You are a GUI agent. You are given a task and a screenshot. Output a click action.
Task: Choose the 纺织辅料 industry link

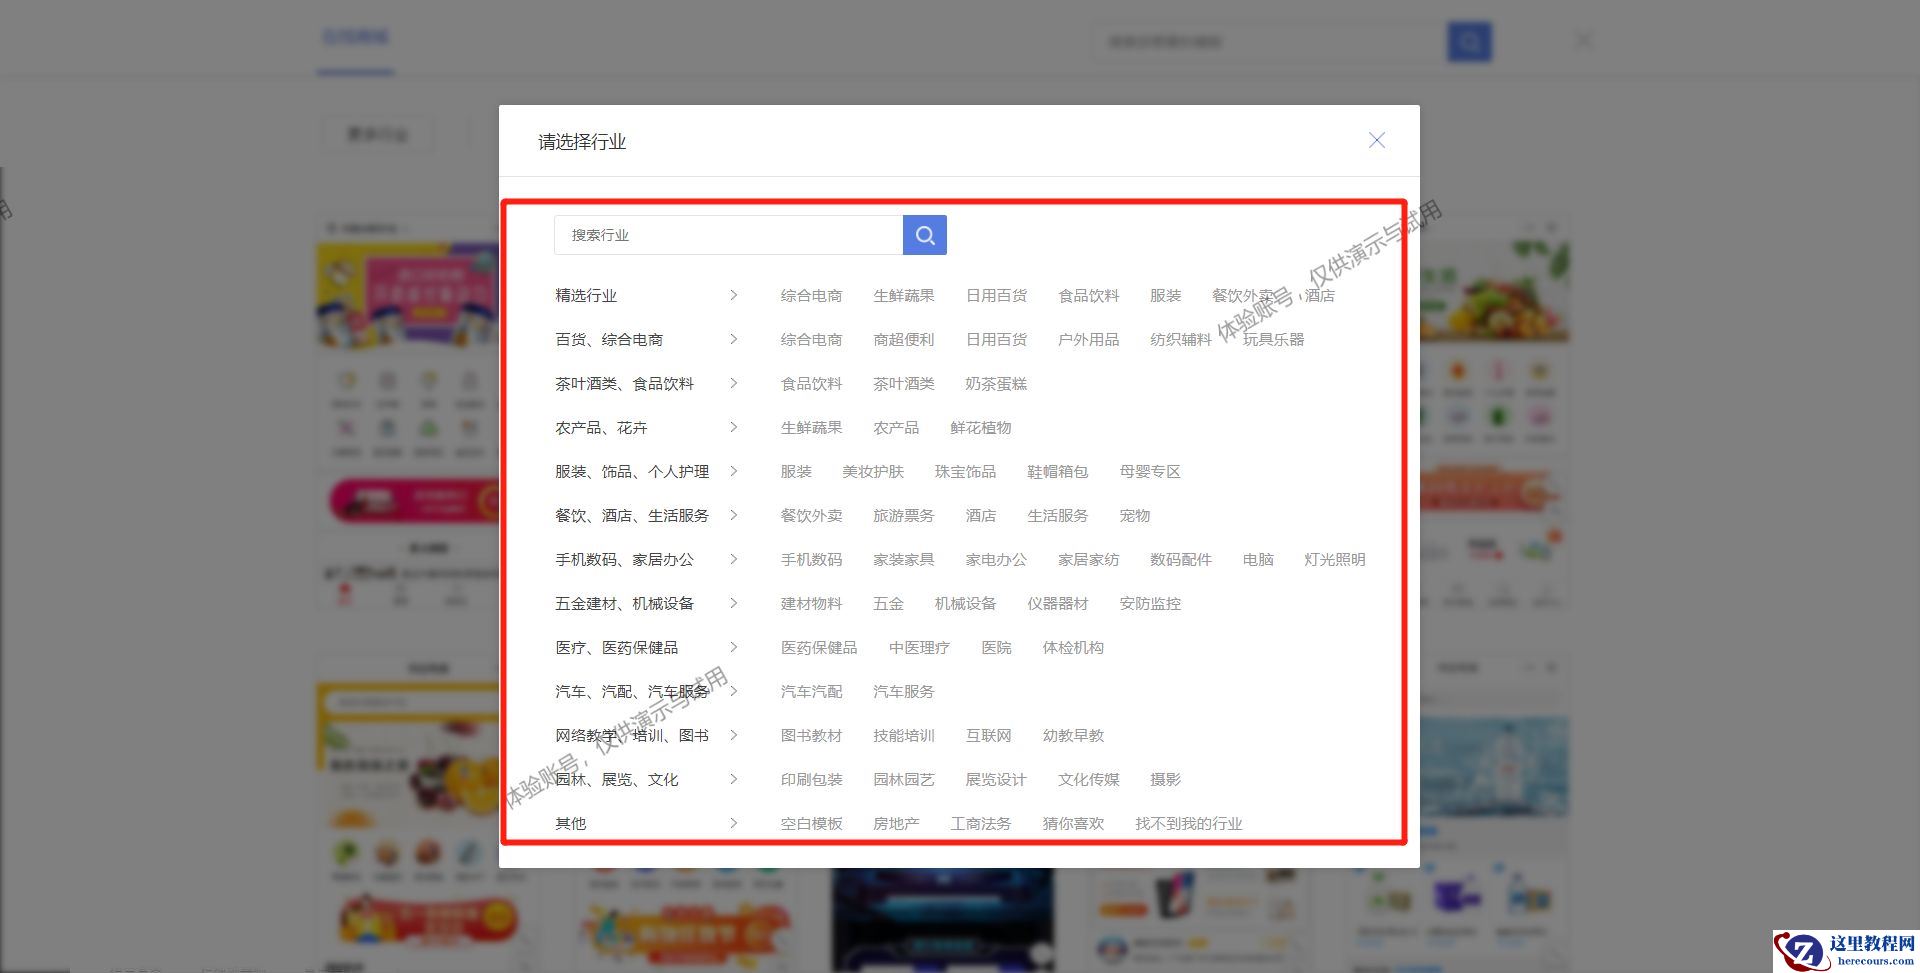pyautogui.click(x=1181, y=340)
